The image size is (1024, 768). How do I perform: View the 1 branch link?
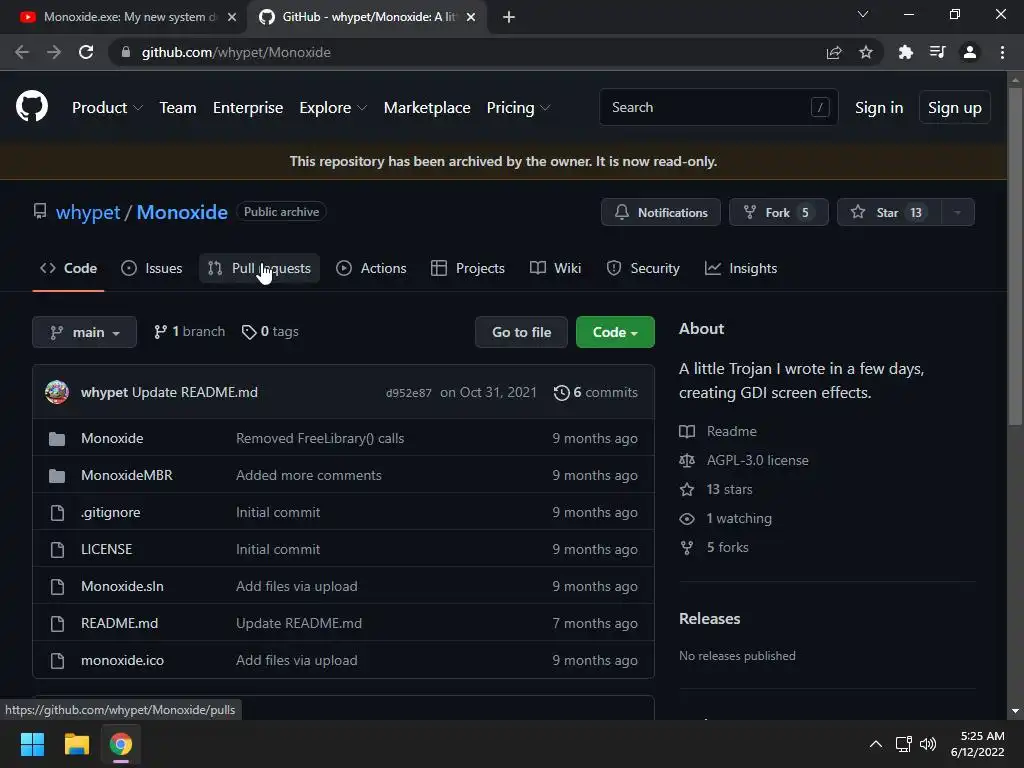pos(189,332)
